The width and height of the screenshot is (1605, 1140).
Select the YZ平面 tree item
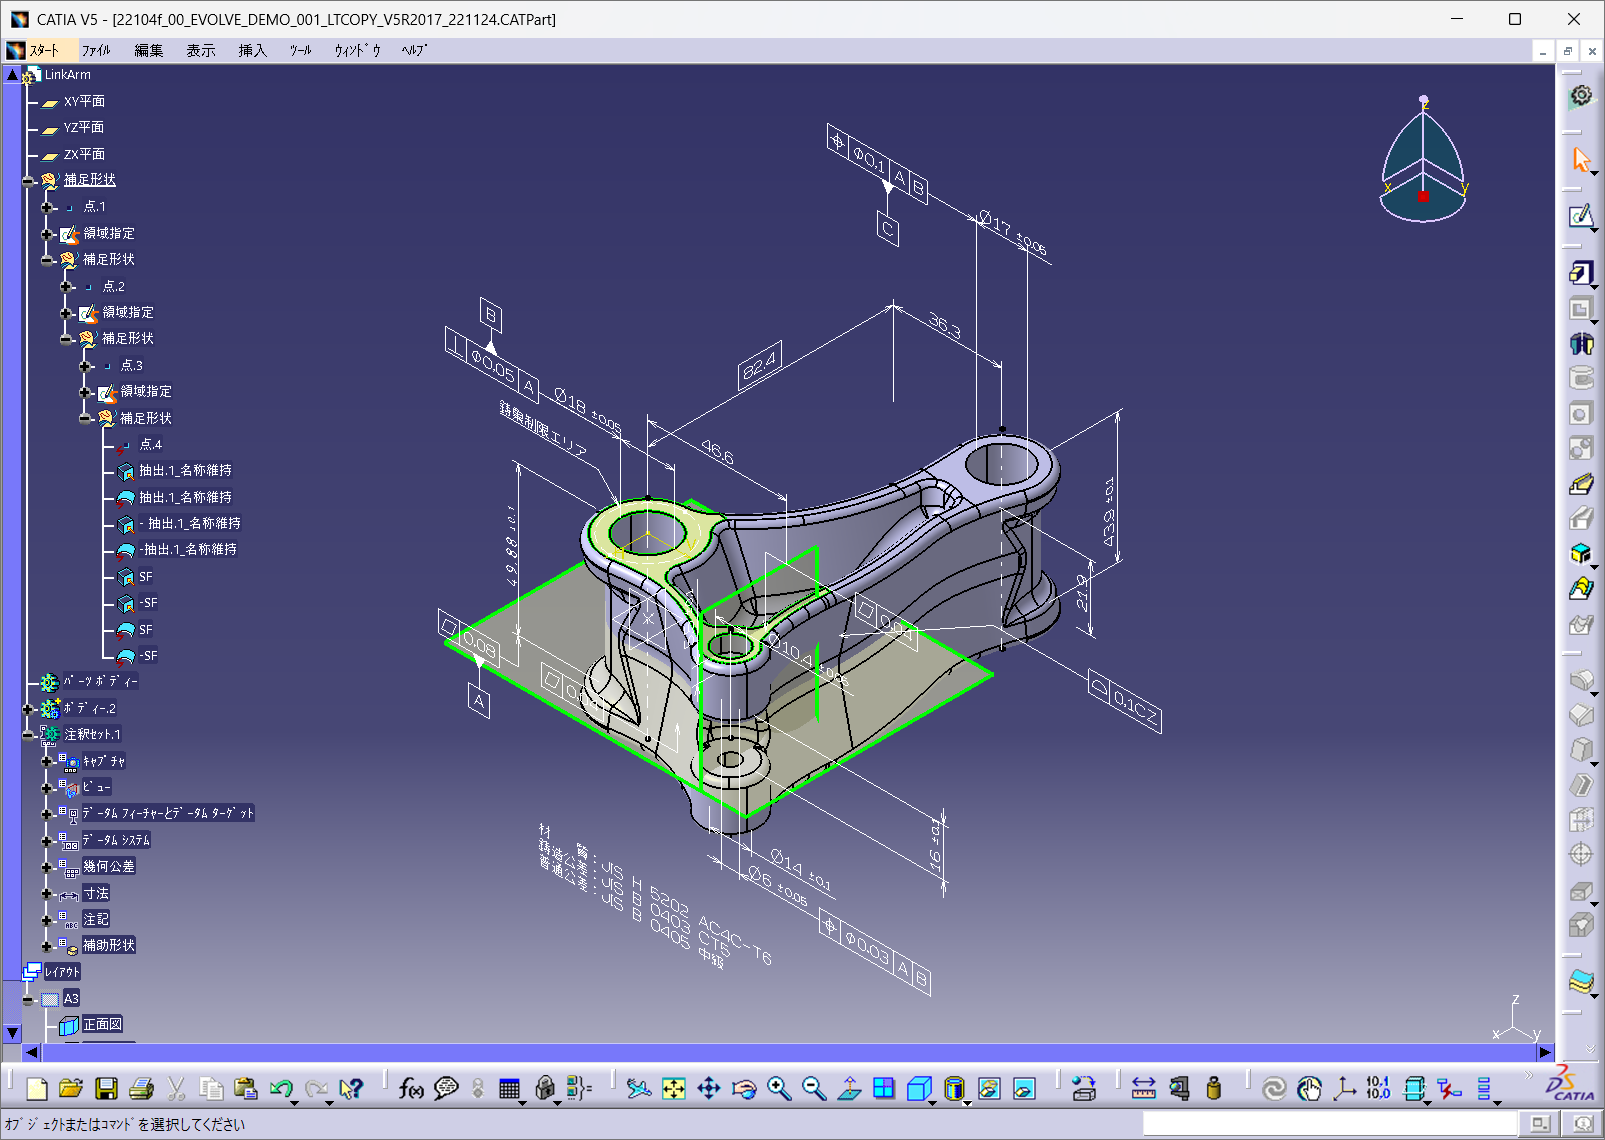point(84,128)
